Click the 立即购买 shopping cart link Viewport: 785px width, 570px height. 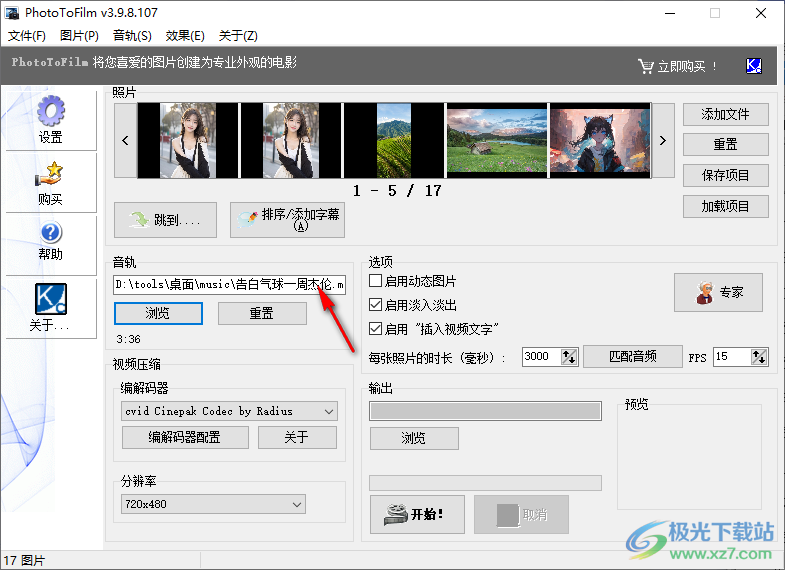677,66
